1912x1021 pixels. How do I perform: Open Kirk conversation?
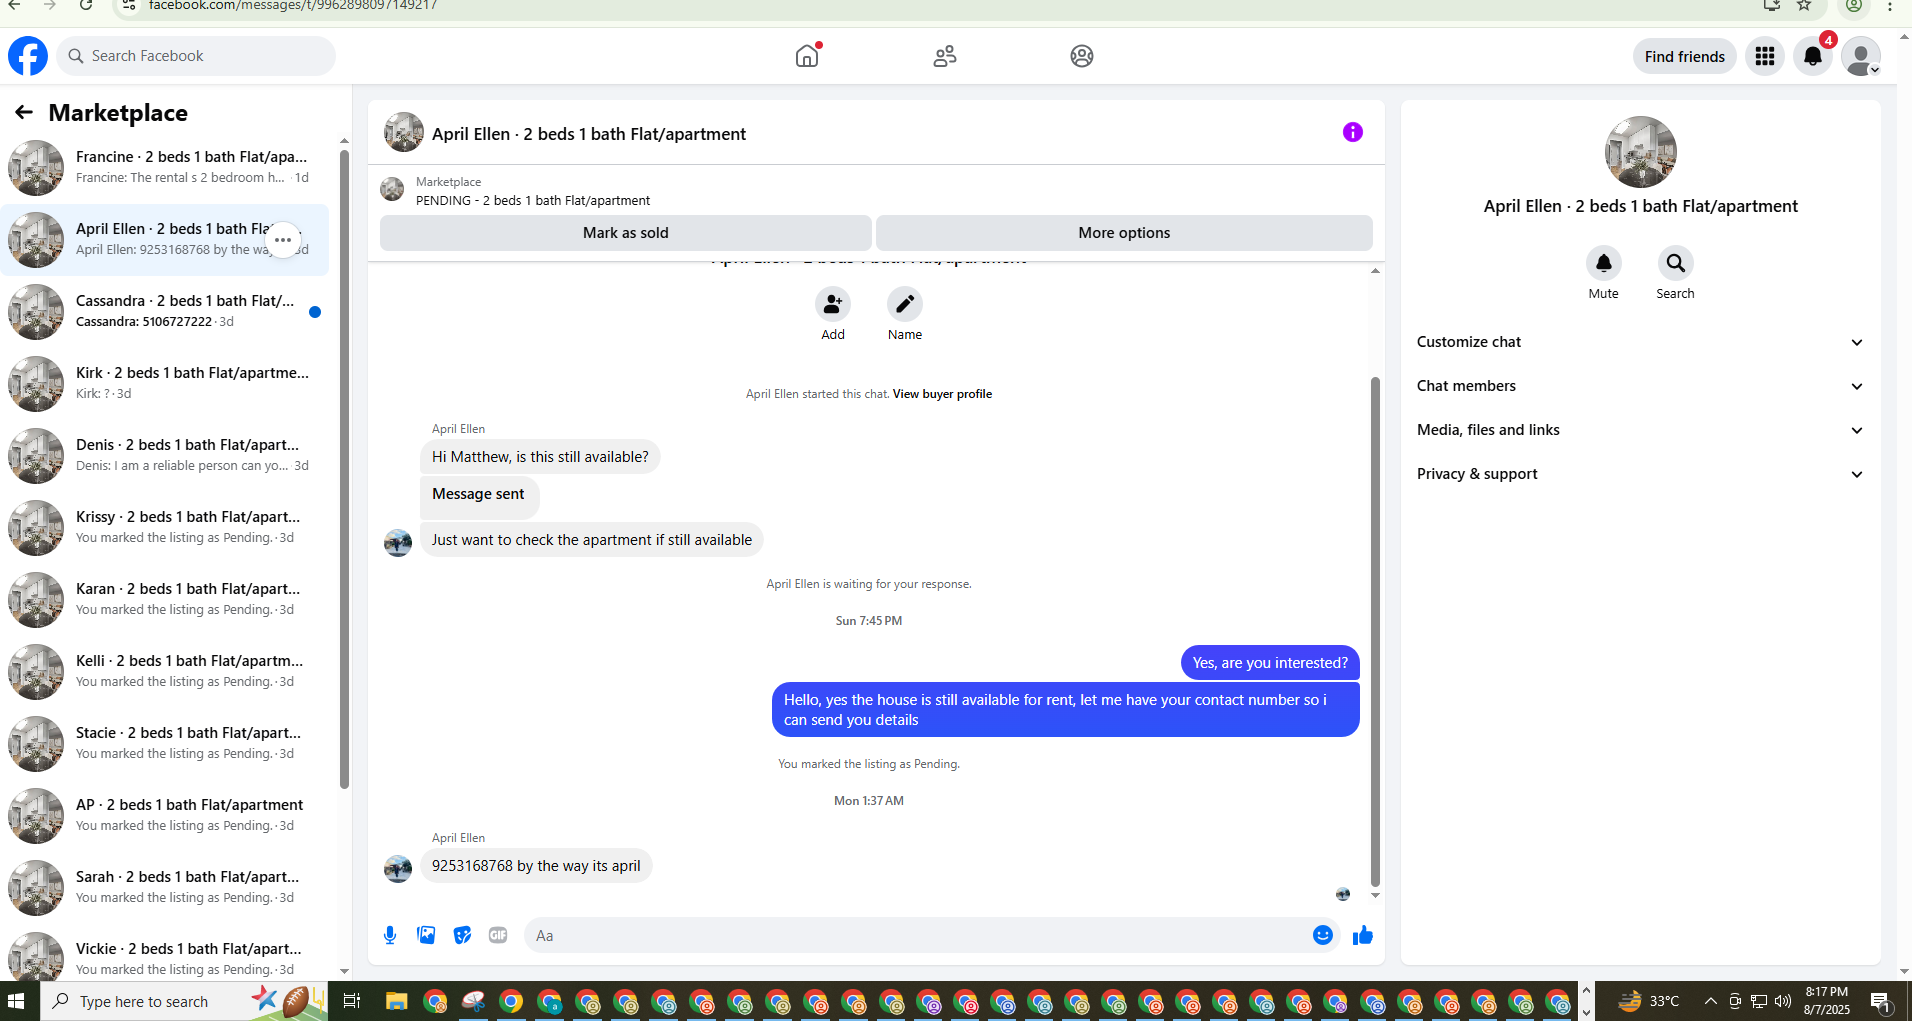pyautogui.click(x=165, y=384)
